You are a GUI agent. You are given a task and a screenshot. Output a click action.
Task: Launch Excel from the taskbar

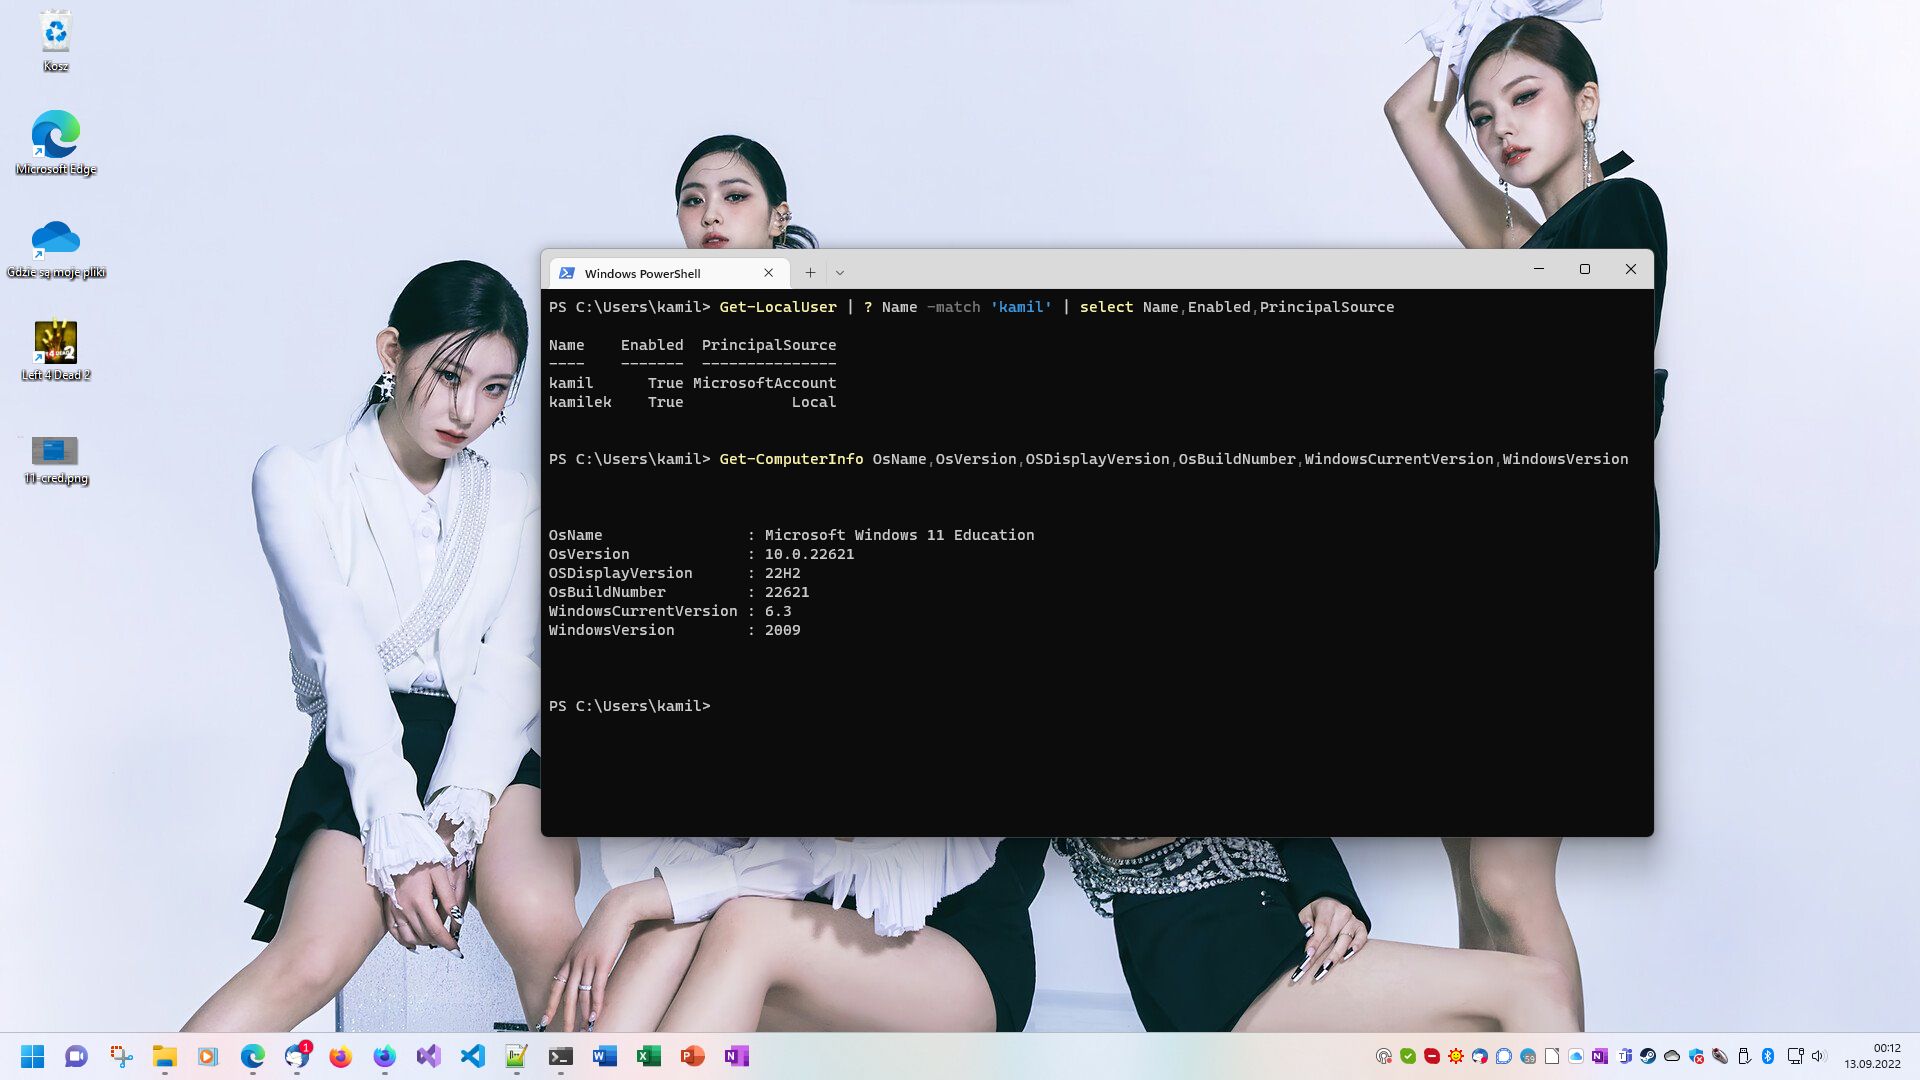[648, 1056]
